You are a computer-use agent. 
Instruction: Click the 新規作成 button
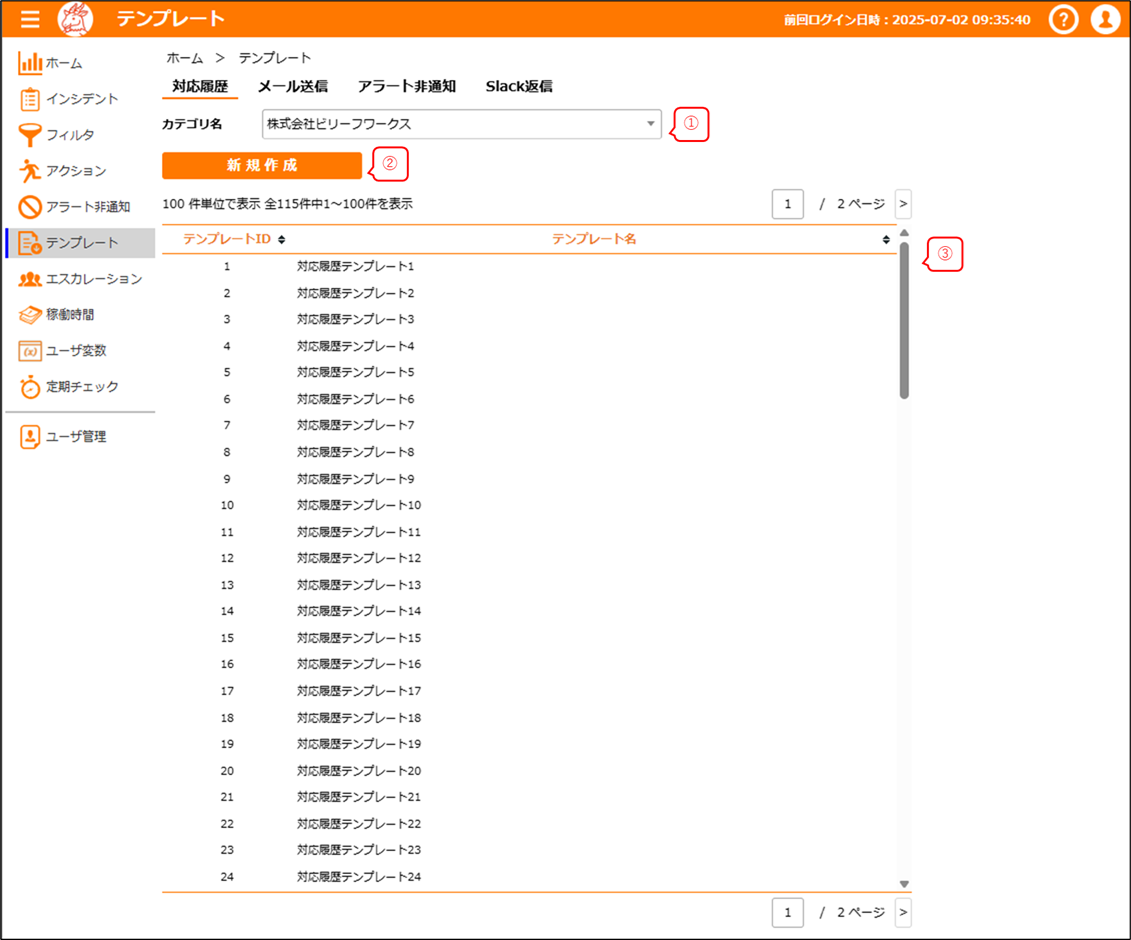[262, 165]
